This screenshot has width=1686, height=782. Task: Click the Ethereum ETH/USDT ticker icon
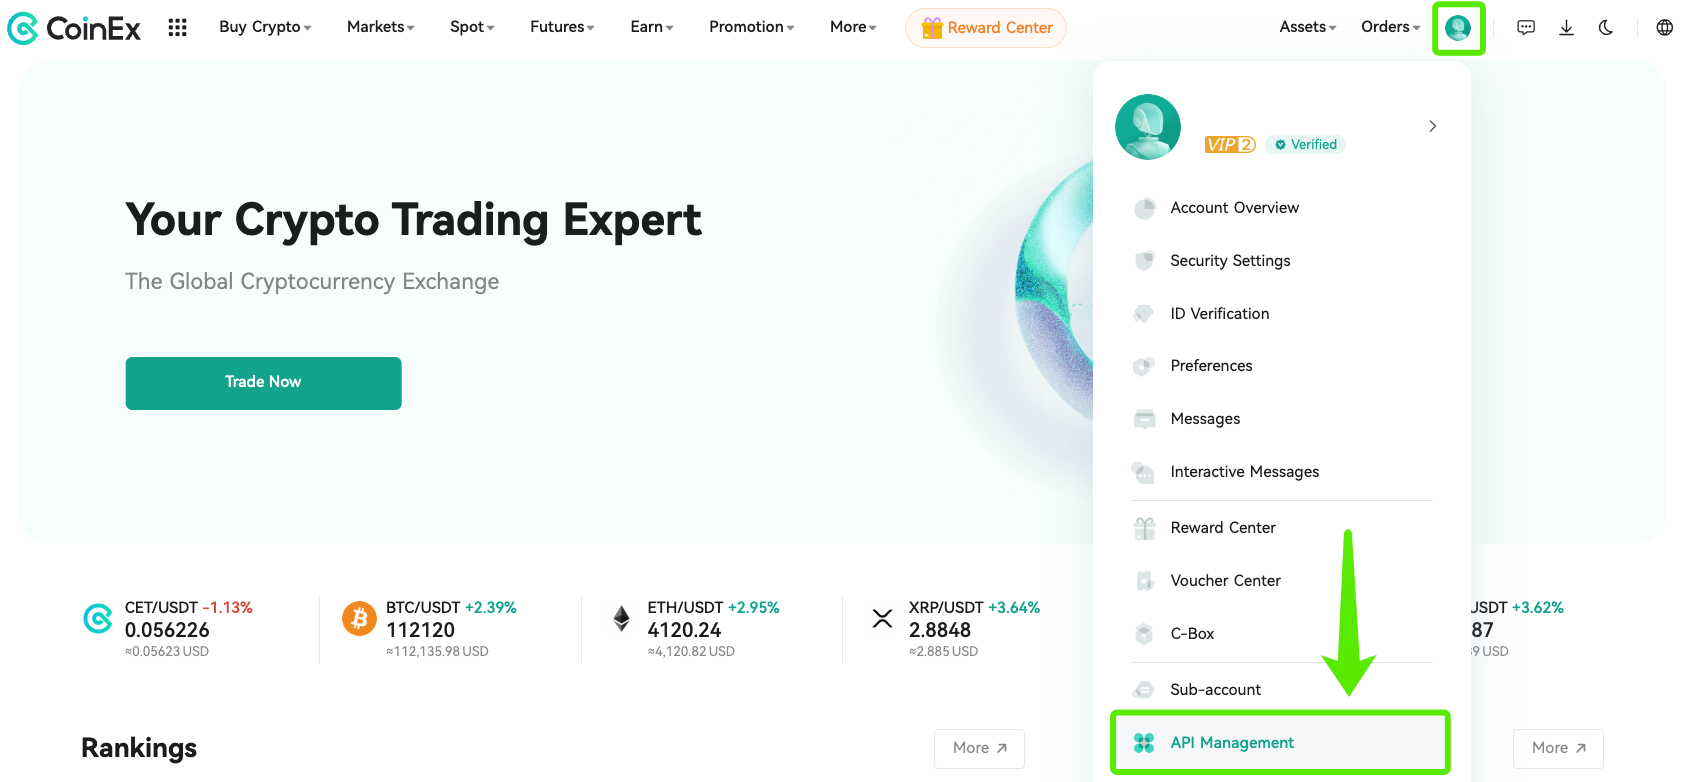(x=621, y=619)
